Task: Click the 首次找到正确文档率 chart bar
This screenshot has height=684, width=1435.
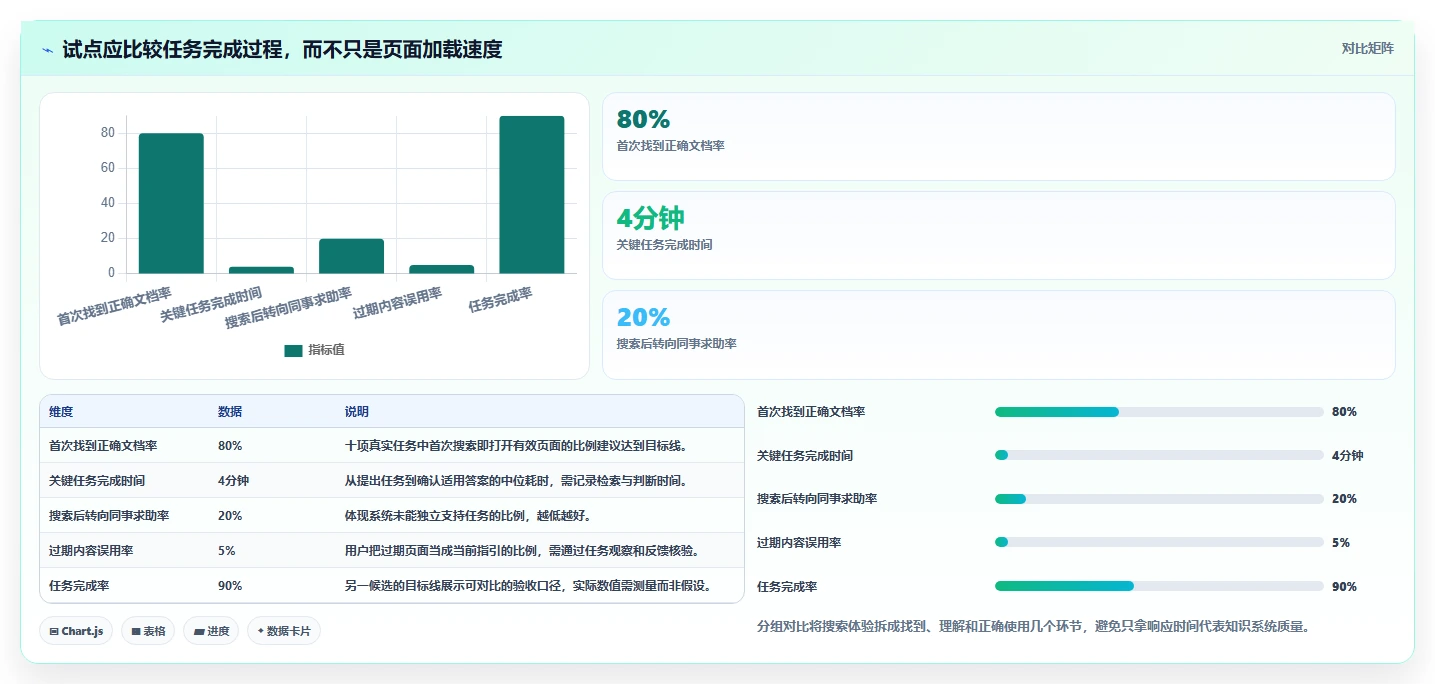Action: click(x=171, y=203)
